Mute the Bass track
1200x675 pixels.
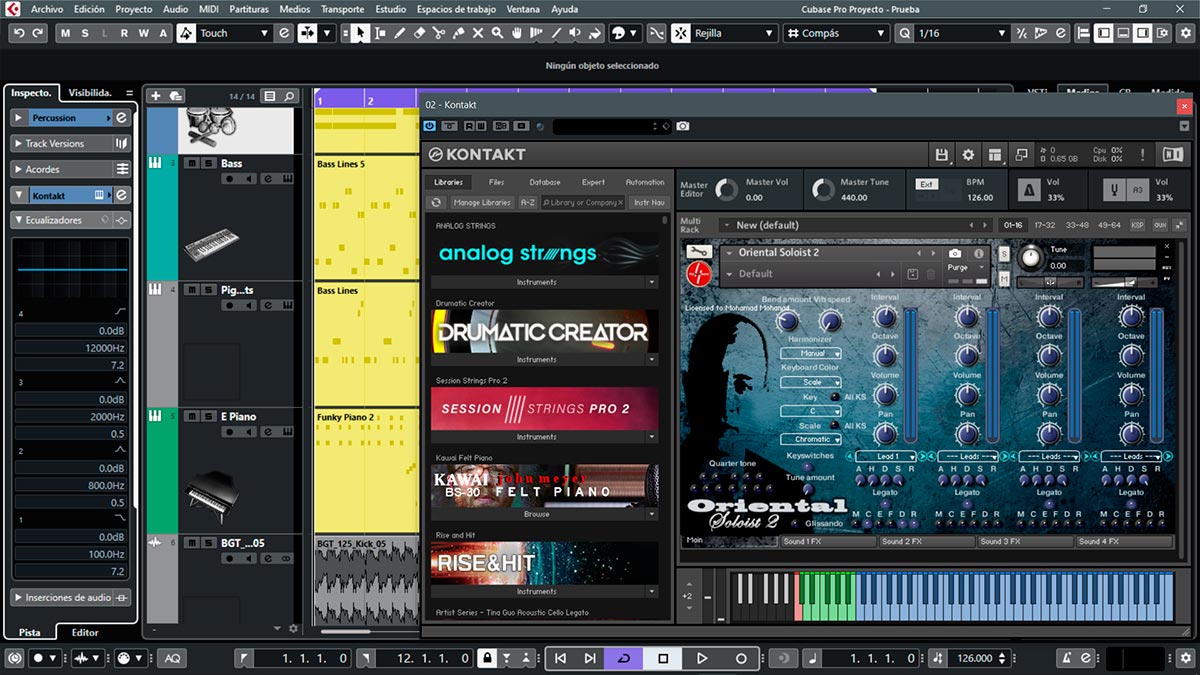[191, 163]
